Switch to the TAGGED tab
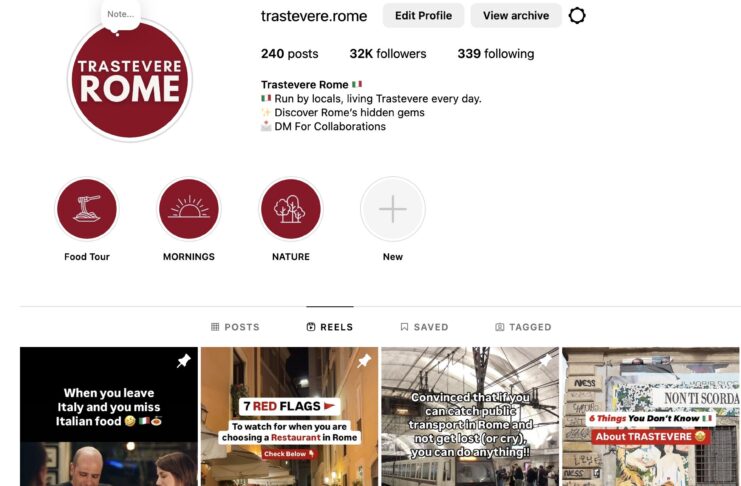 point(523,327)
